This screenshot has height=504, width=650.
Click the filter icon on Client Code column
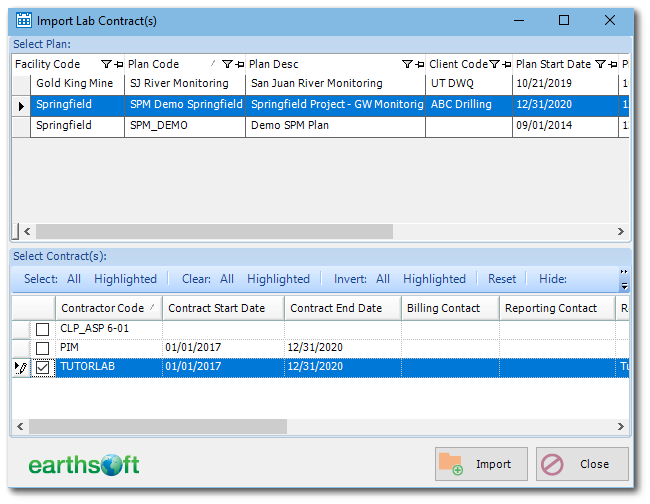[x=494, y=64]
